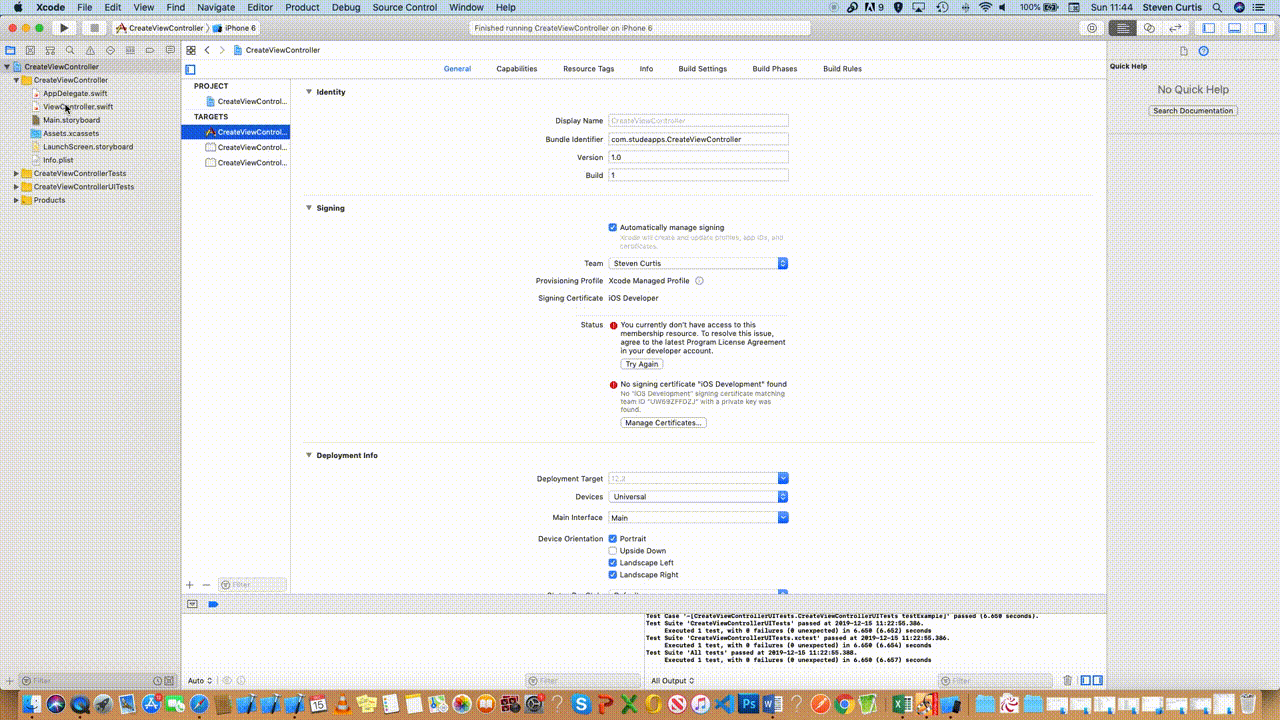The height and width of the screenshot is (720, 1280).
Task: Hide the debug area with toggle button
Action: pyautogui.click(x=193, y=604)
